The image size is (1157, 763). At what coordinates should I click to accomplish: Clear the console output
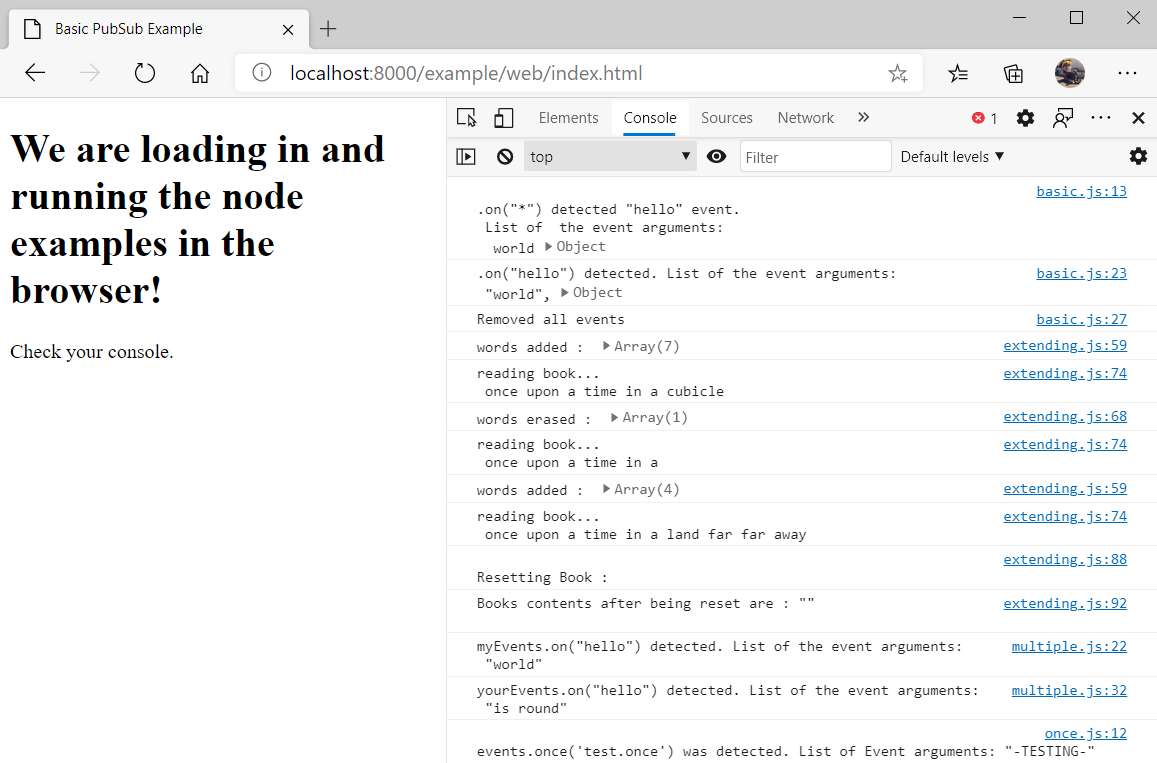coord(505,156)
